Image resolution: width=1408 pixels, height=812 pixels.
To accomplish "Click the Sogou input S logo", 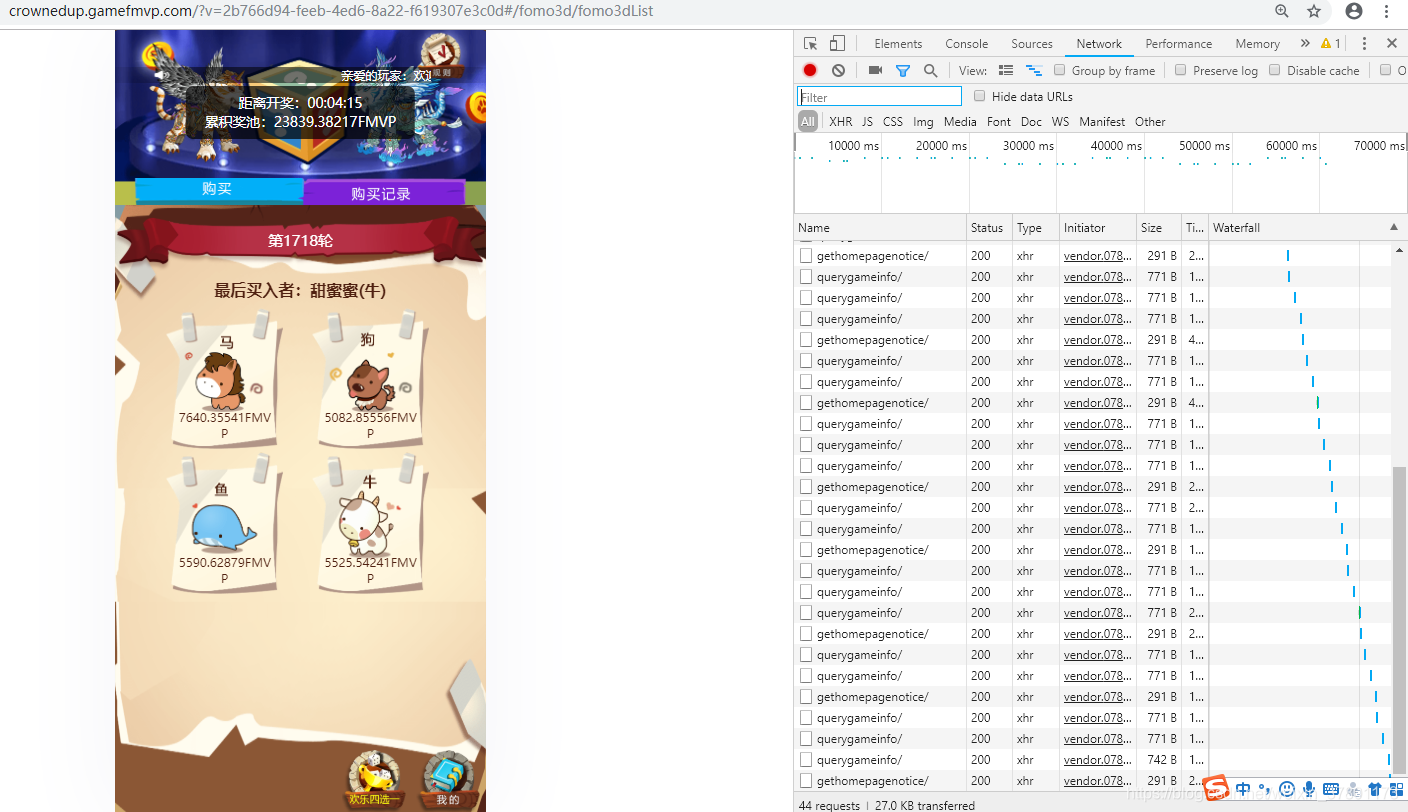I will coord(1215,788).
